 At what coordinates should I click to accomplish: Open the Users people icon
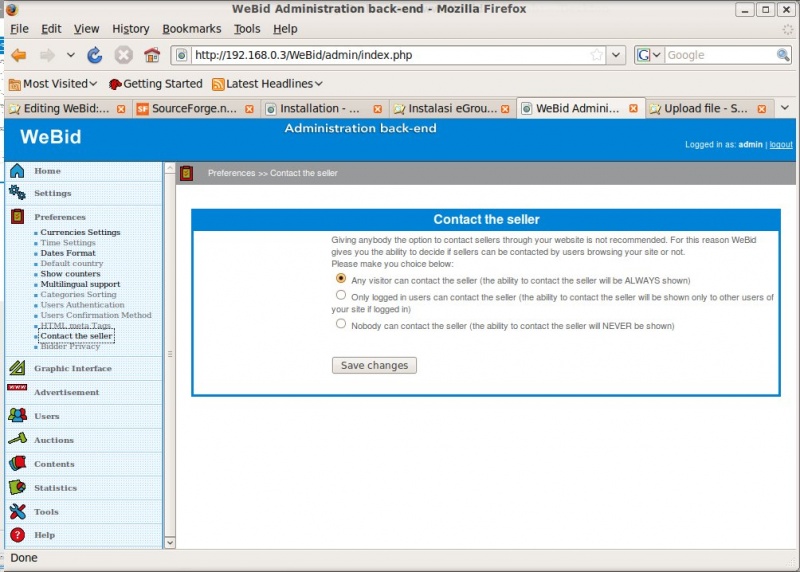(x=17, y=416)
